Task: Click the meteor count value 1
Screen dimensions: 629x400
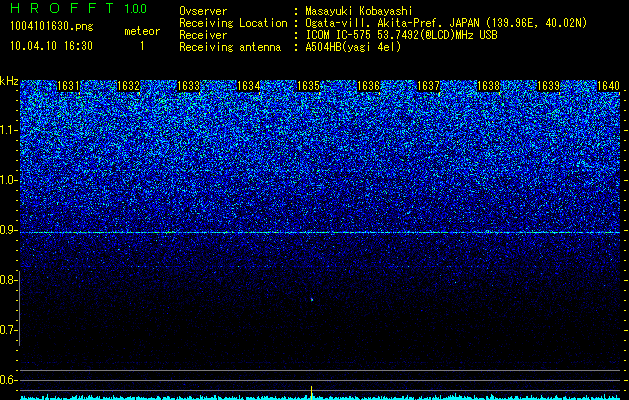Action: click(x=142, y=46)
